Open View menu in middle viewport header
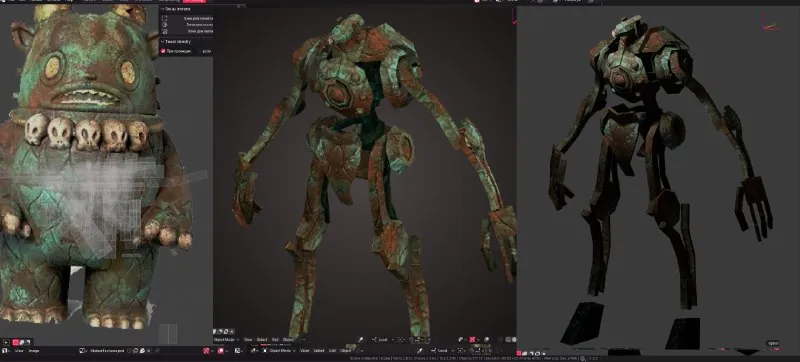Image resolution: width=800 pixels, height=362 pixels. click(248, 340)
